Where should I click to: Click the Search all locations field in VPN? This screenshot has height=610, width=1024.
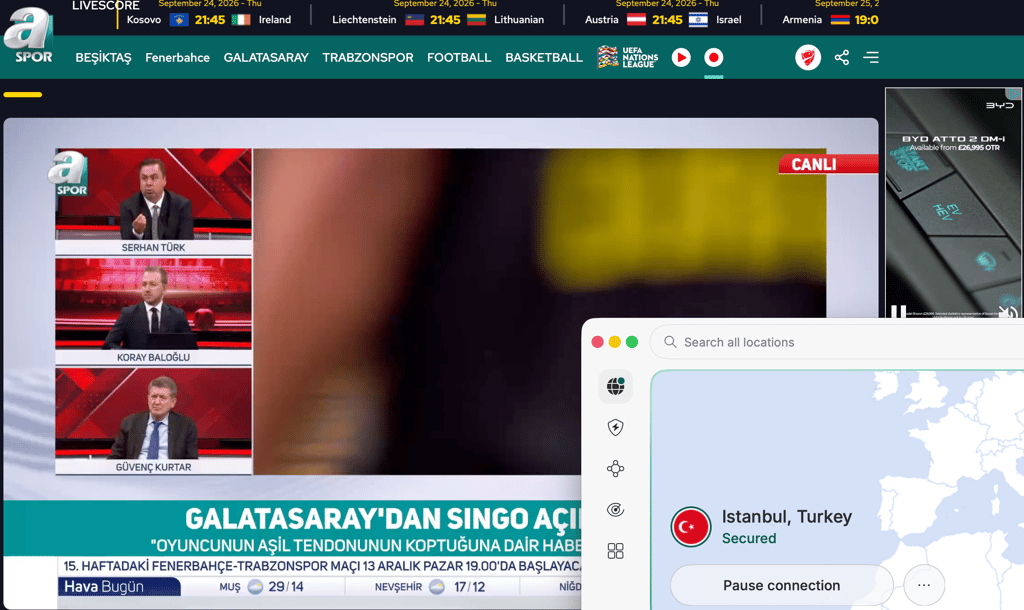837,342
